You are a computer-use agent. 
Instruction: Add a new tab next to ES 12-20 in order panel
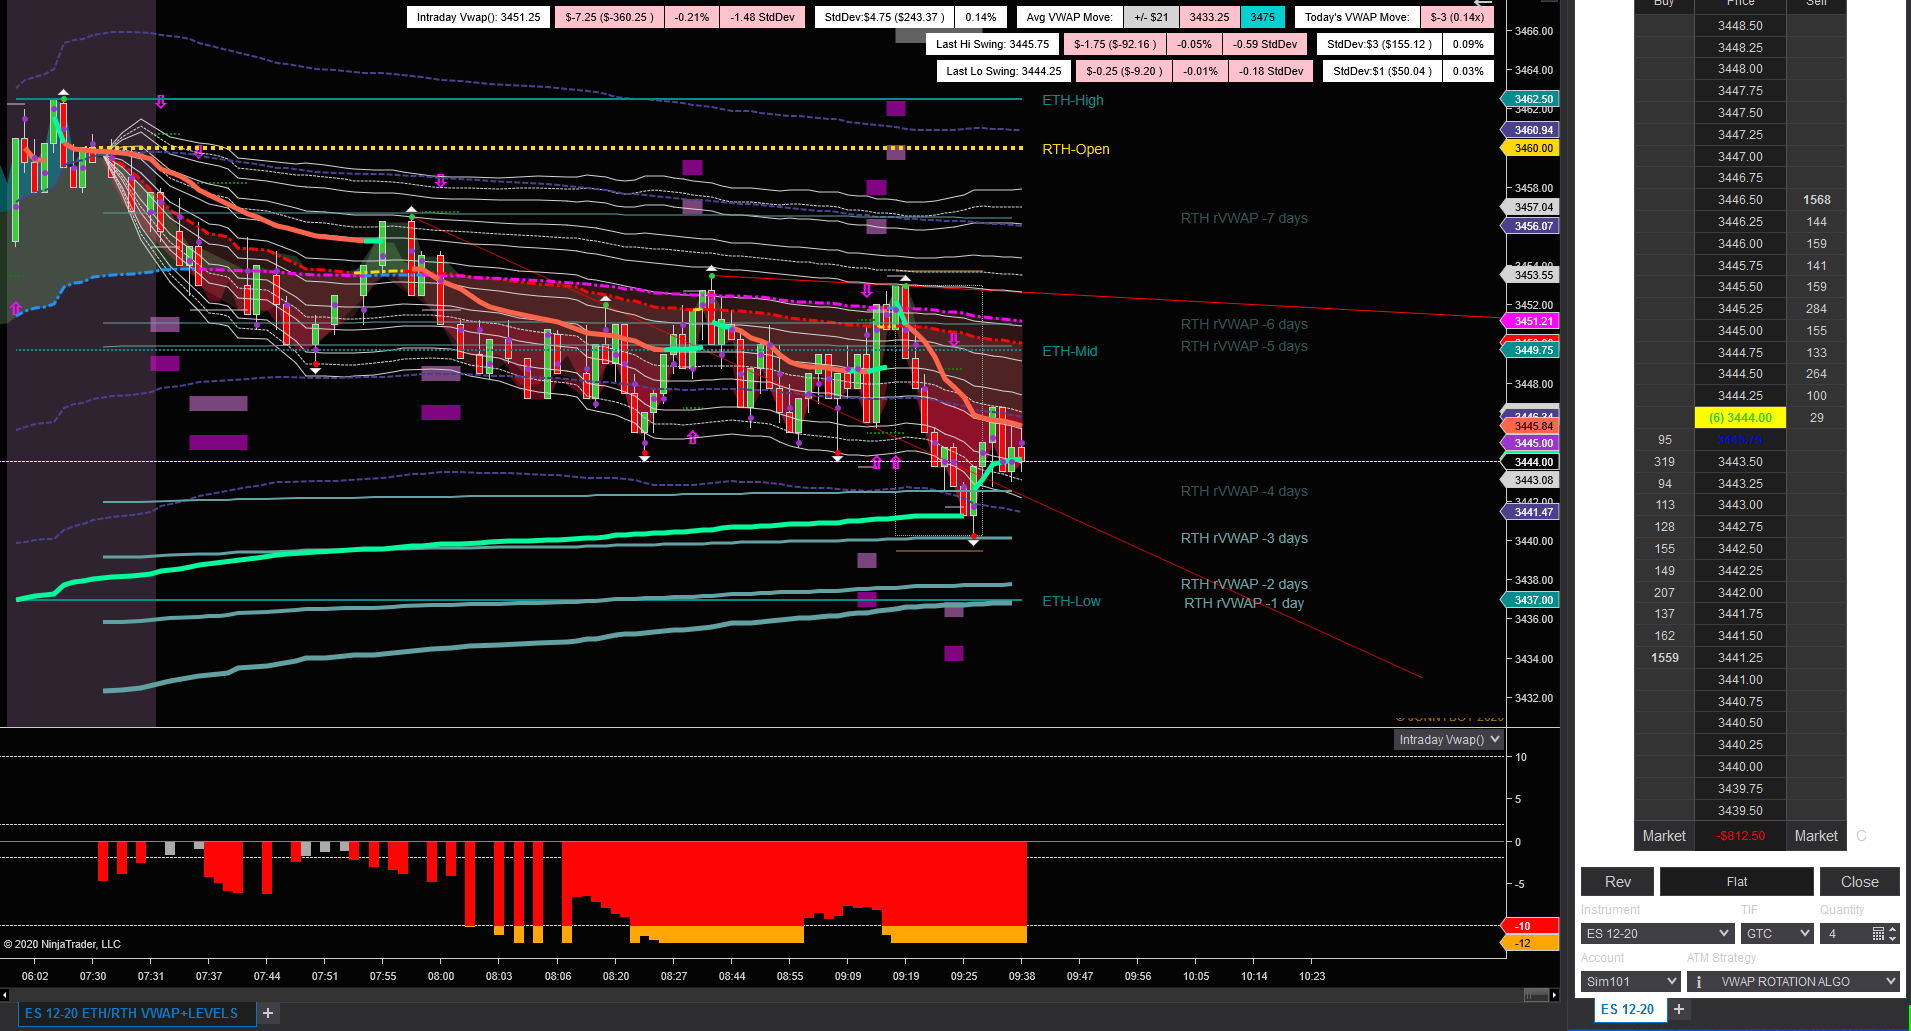[1679, 1009]
